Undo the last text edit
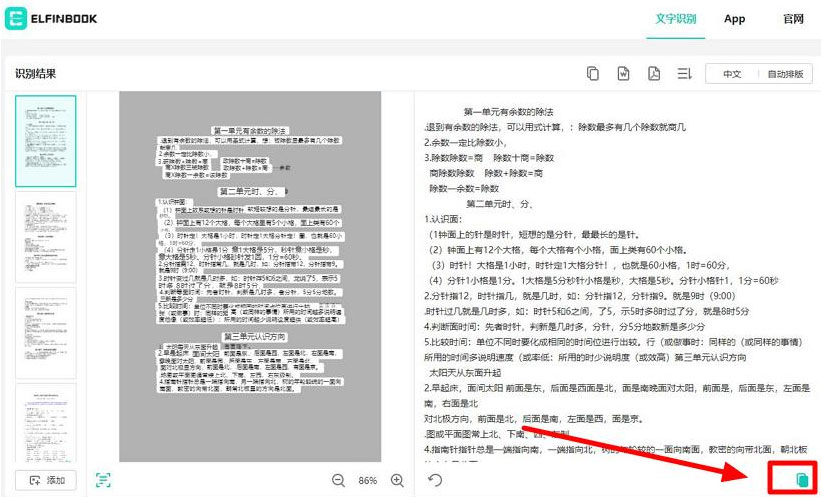This screenshot has height=497, width=821. pyautogui.click(x=435, y=480)
